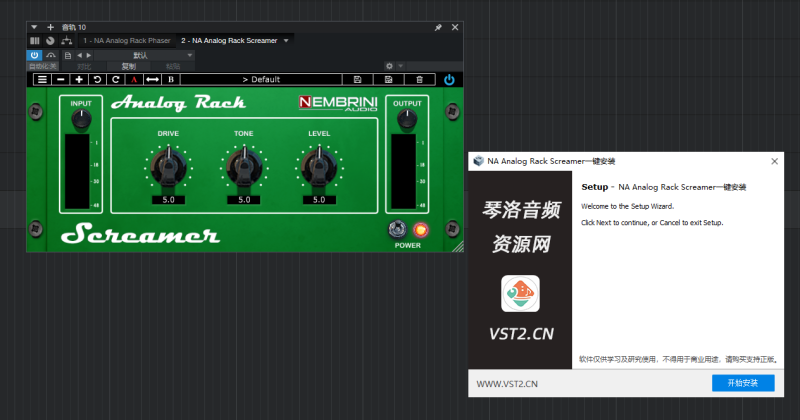
Task: Close the NA Analog Rack Screamer setup dialog
Action: tap(774, 161)
